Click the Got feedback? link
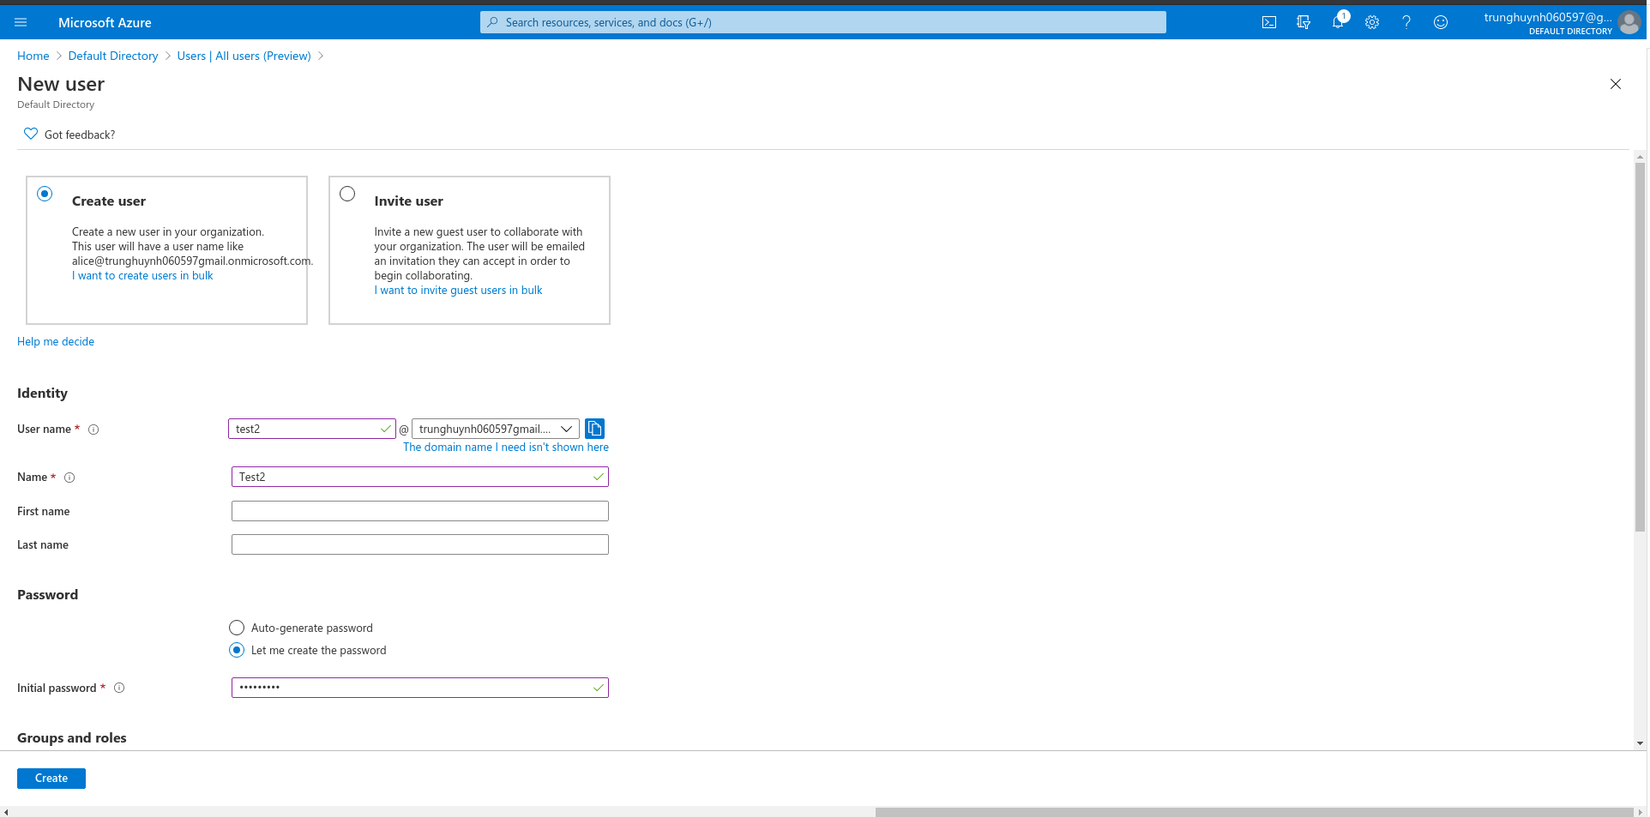This screenshot has width=1650, height=817. (80, 135)
